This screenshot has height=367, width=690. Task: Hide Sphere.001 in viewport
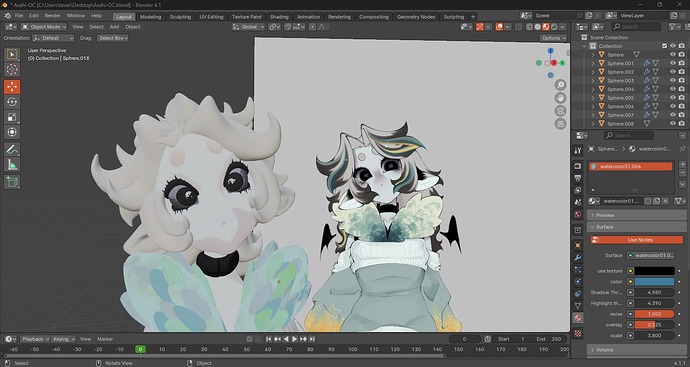pos(672,63)
